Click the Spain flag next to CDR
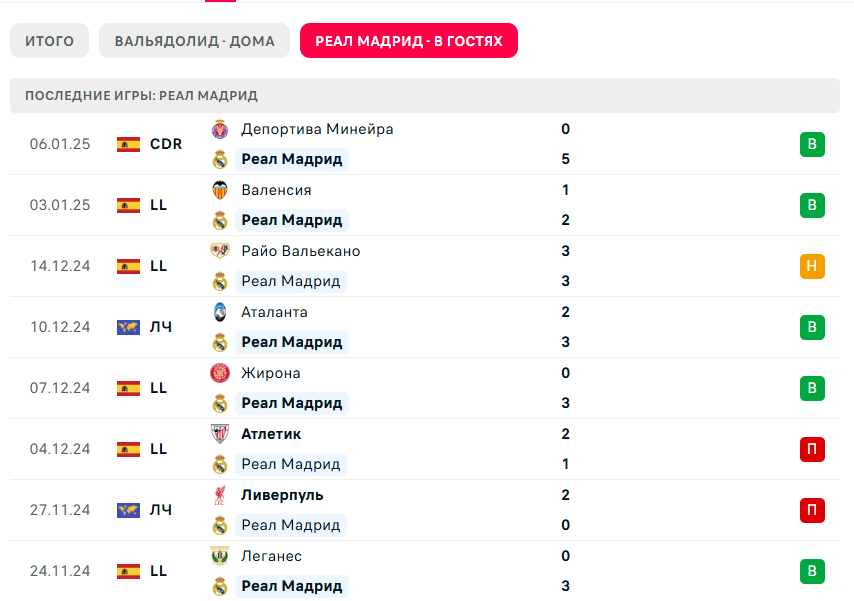The width and height of the screenshot is (854, 601). point(128,144)
